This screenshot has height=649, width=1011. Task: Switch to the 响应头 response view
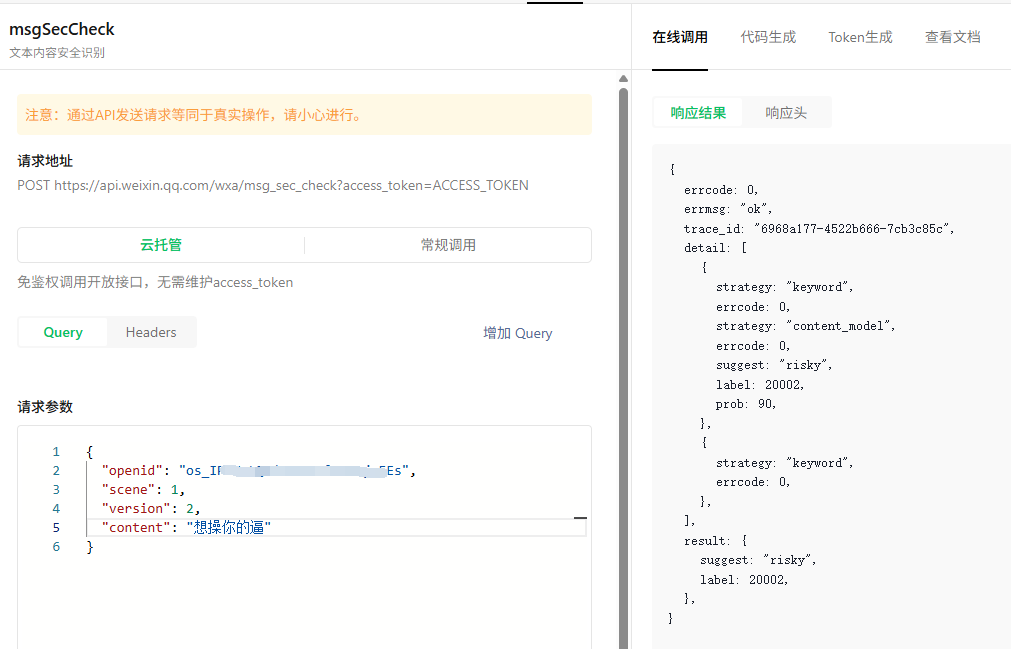click(786, 113)
